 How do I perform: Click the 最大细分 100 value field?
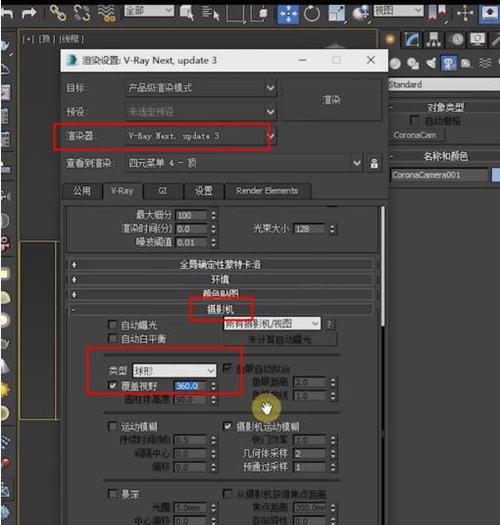pyautogui.click(x=191, y=215)
